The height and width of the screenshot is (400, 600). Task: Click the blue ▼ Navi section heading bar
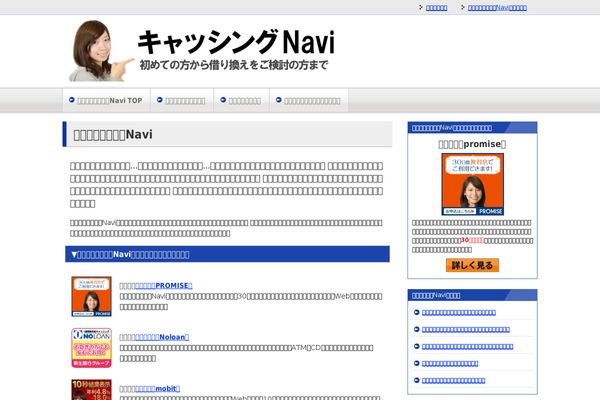click(x=227, y=254)
